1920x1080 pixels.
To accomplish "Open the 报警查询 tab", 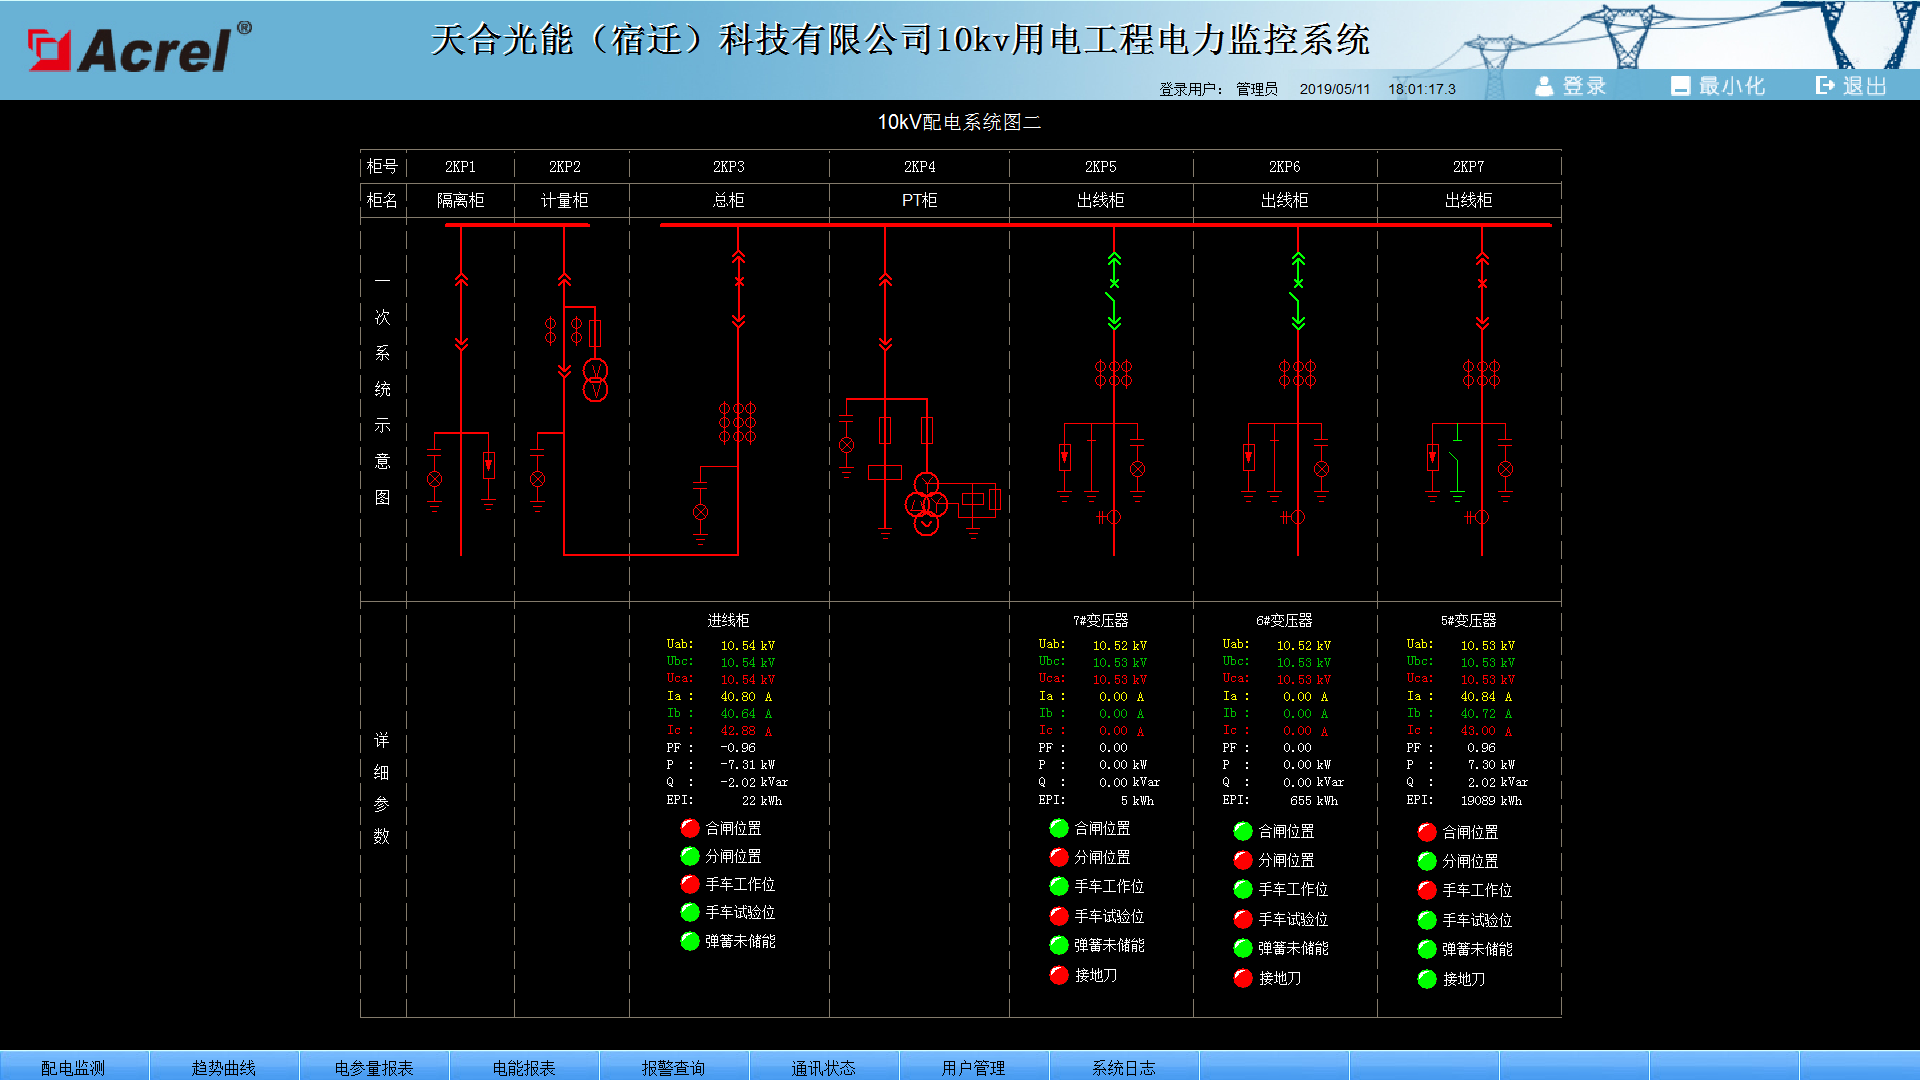I will pyautogui.click(x=674, y=1067).
